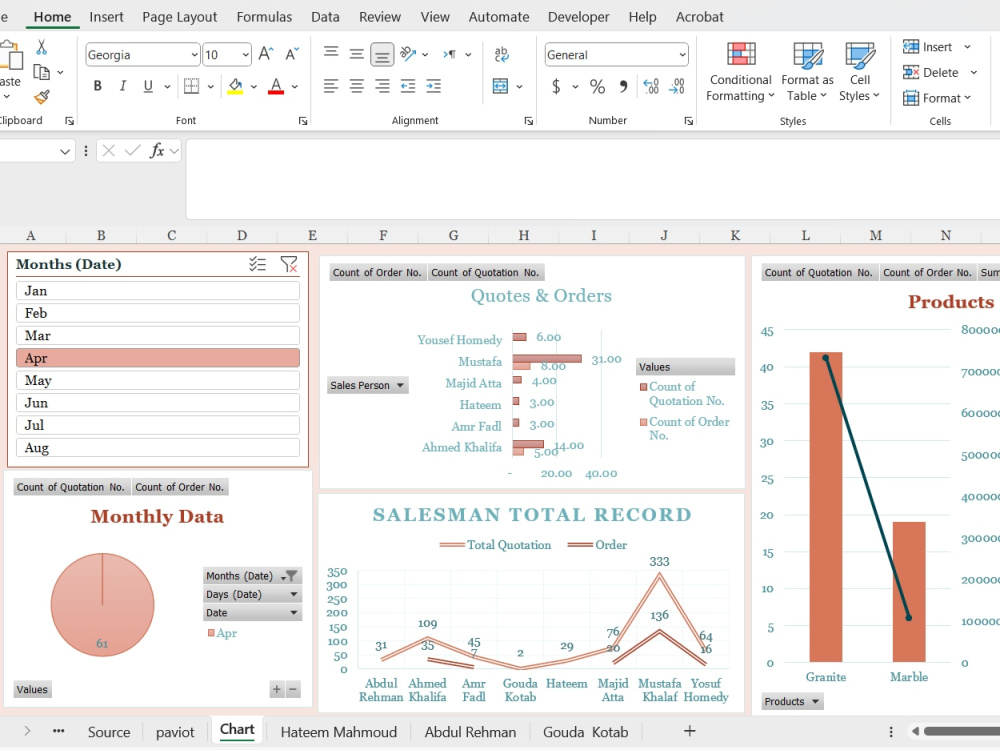Click the Orientation text angle icon
Screen dimensions: 1000x750
[408, 54]
